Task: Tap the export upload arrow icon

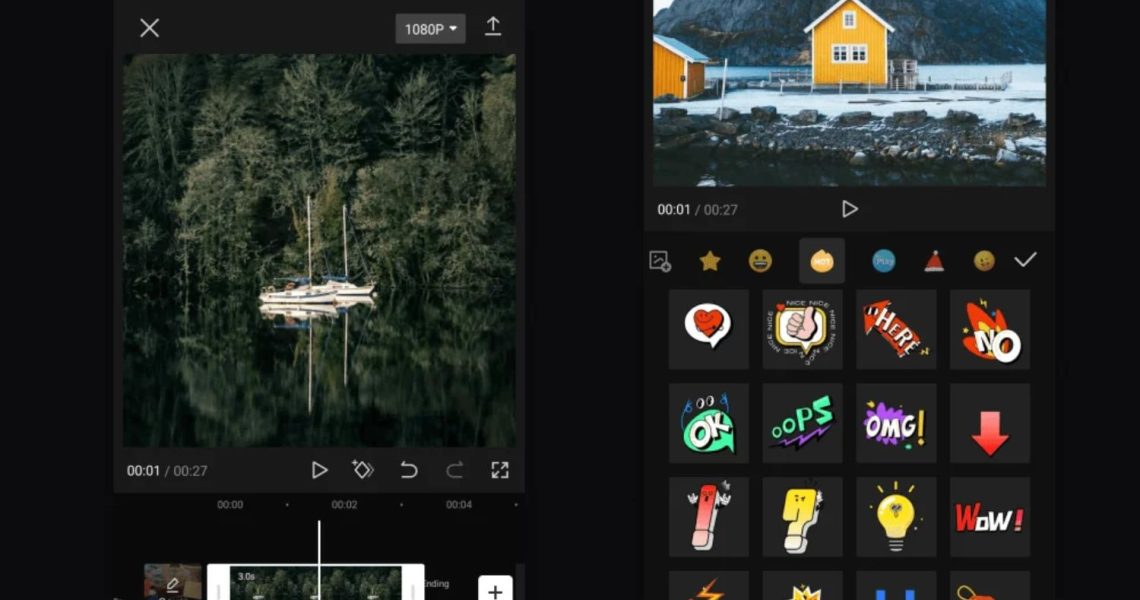Action: tap(493, 28)
